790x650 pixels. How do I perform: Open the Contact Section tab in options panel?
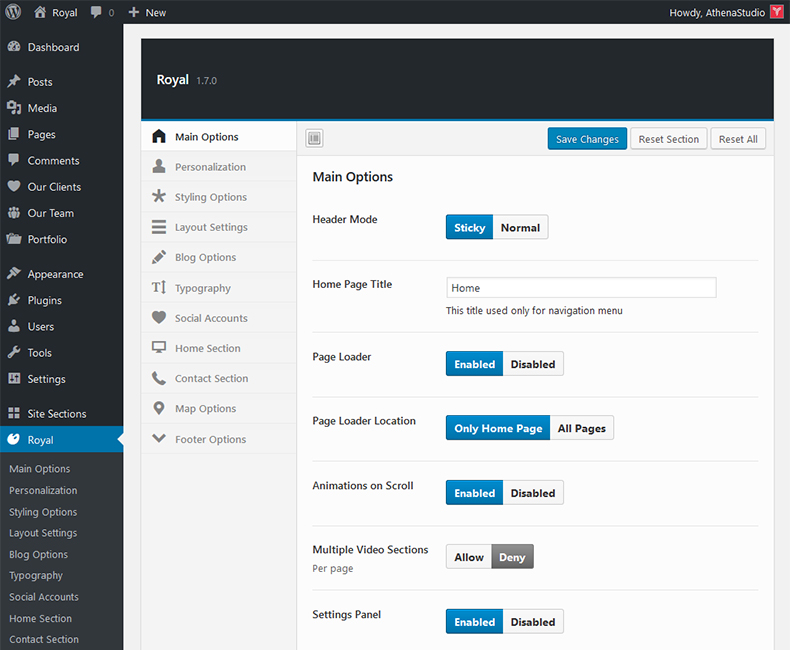point(219,378)
